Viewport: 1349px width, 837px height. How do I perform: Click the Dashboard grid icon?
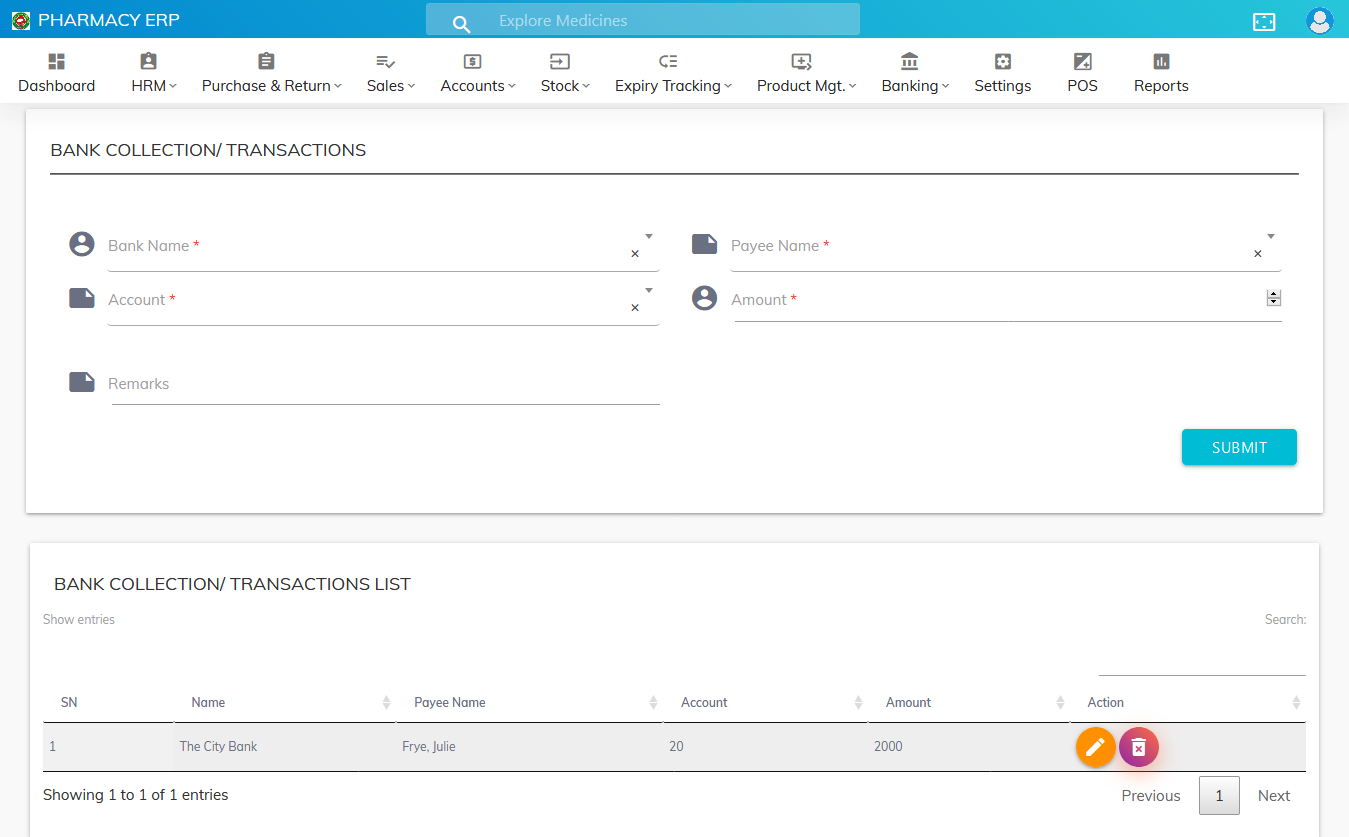(56, 62)
